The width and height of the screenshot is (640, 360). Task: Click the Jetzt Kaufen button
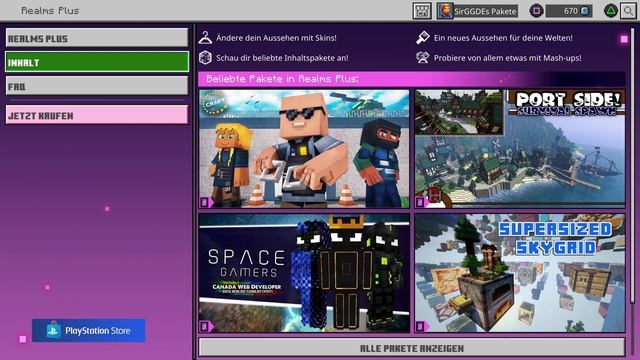(x=97, y=115)
